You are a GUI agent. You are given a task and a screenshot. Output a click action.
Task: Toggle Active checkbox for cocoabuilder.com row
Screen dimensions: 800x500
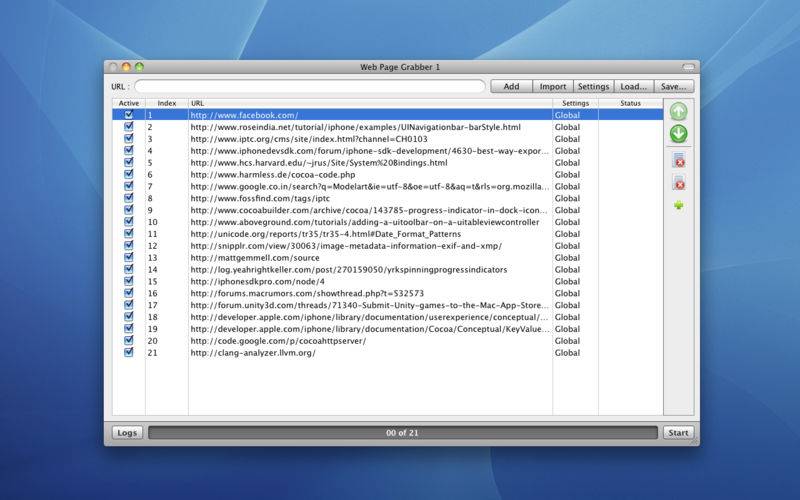point(129,210)
